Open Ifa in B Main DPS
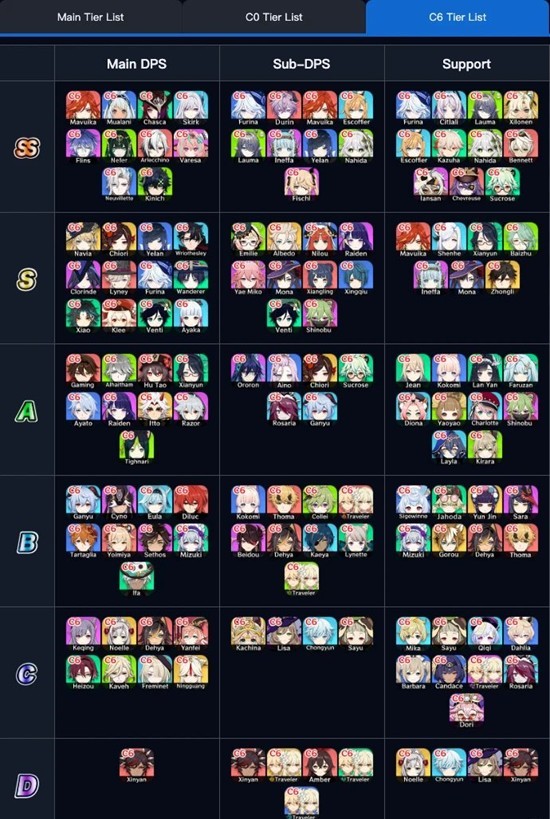Image resolution: width=550 pixels, height=819 pixels. (136, 579)
